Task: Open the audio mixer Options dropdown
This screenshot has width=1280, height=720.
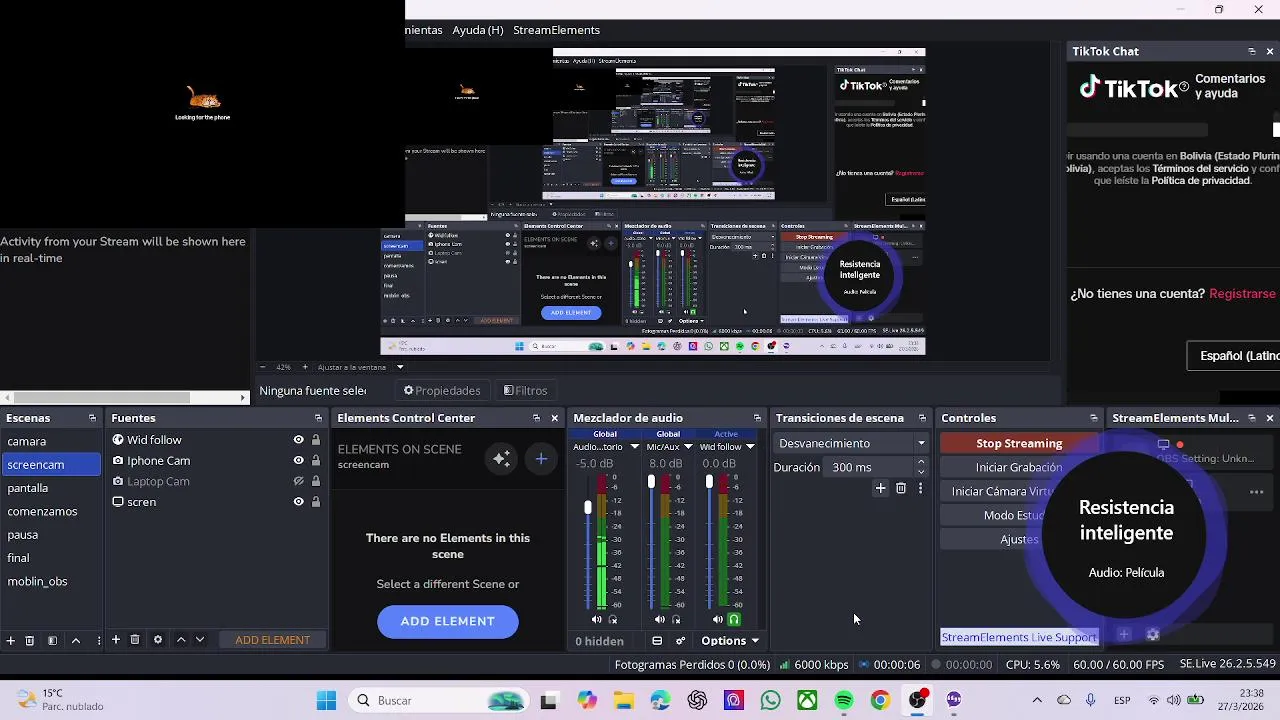Action: point(730,641)
